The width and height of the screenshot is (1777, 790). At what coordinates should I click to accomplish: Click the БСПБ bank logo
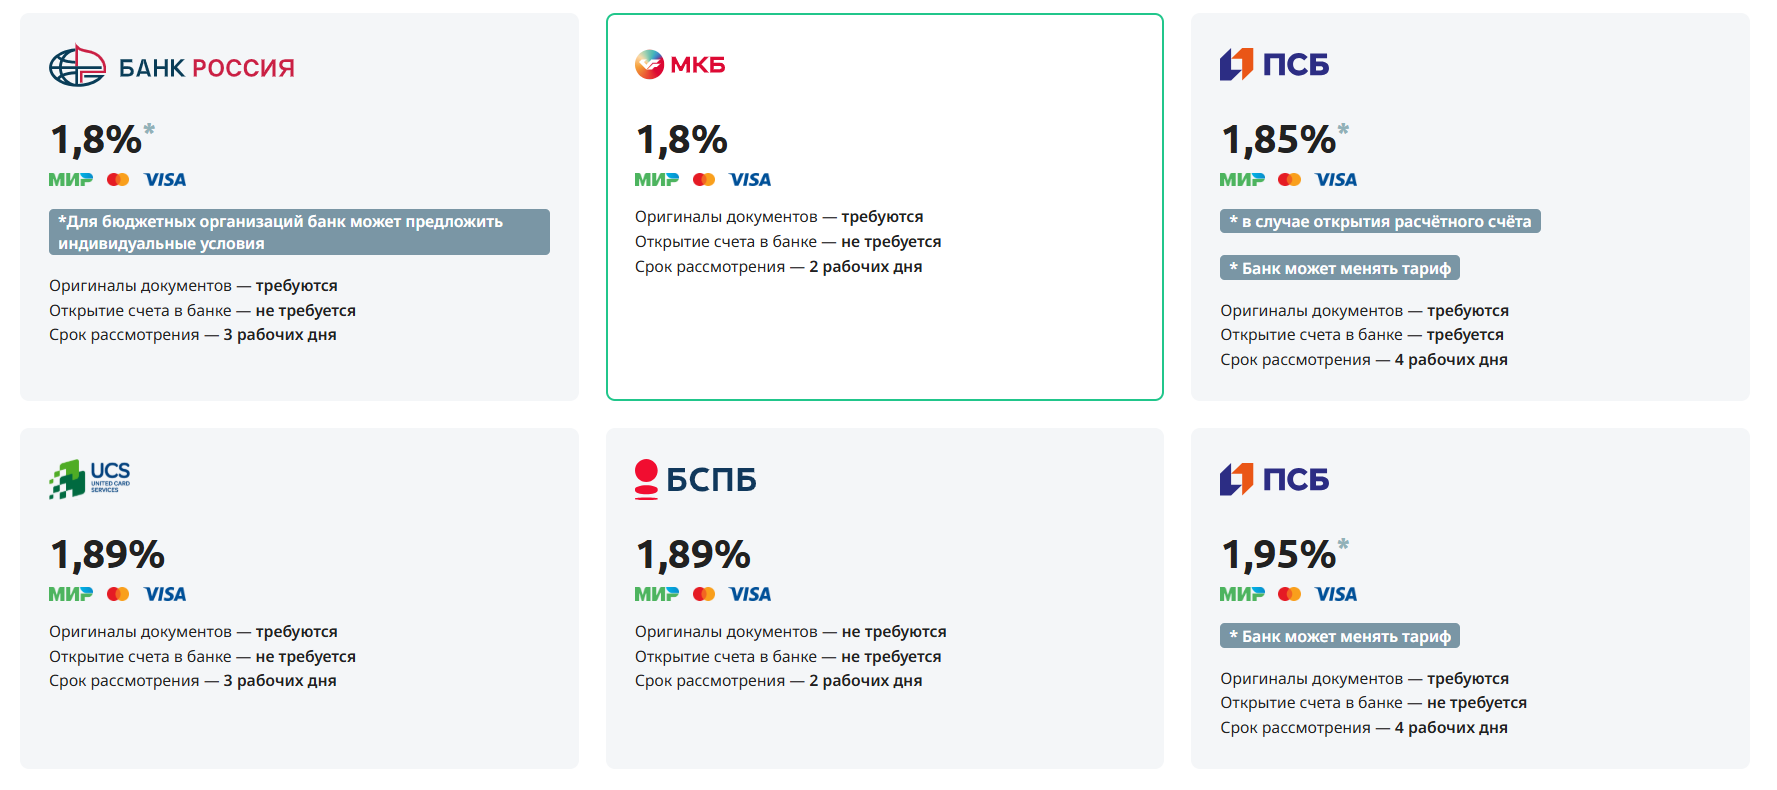(695, 479)
